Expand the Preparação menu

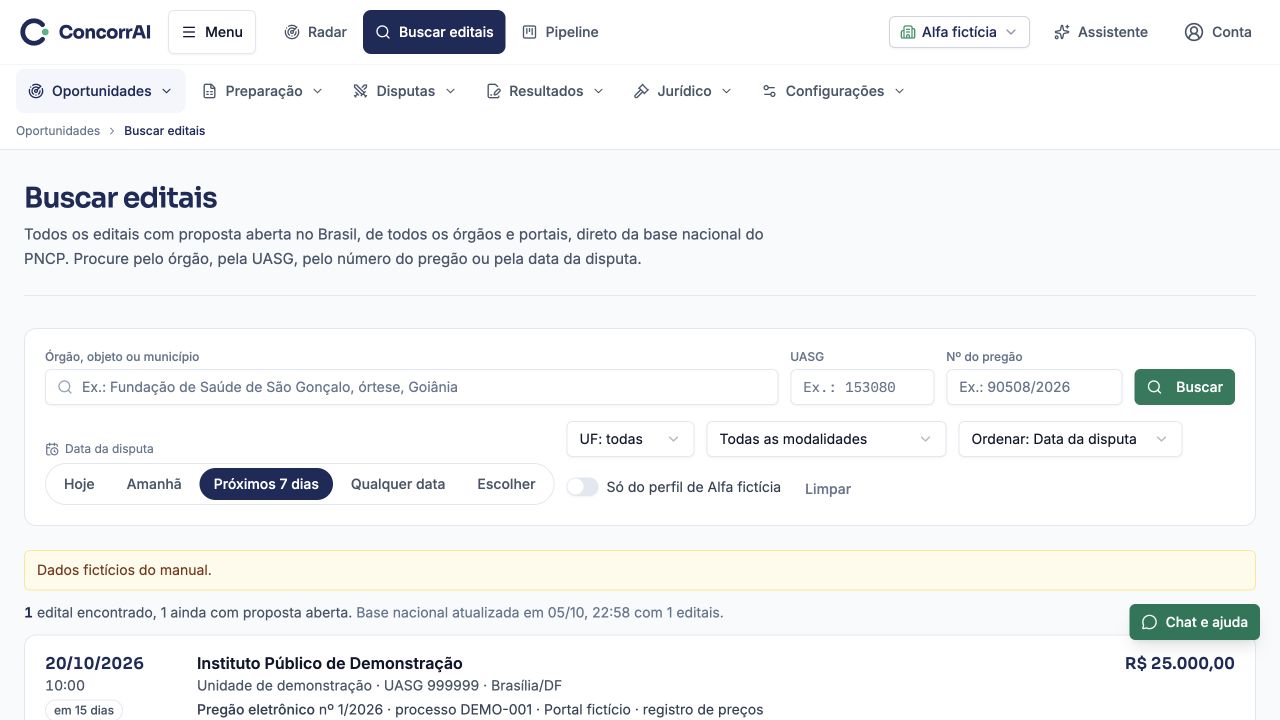tap(263, 91)
